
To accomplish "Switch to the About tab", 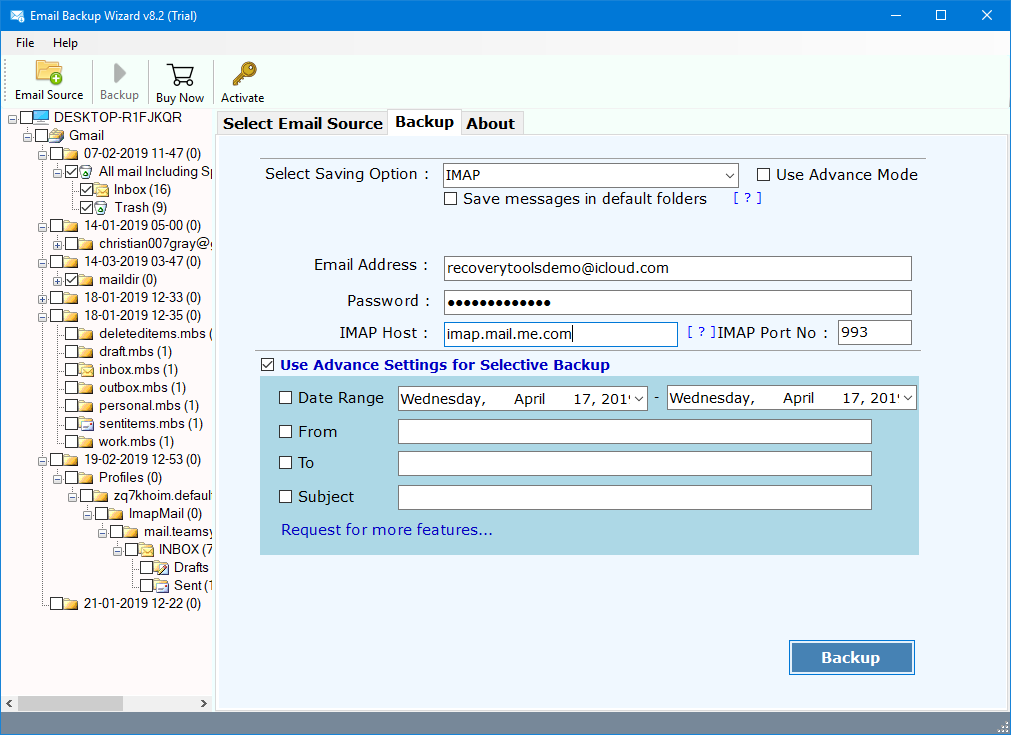I will pyautogui.click(x=491, y=123).
